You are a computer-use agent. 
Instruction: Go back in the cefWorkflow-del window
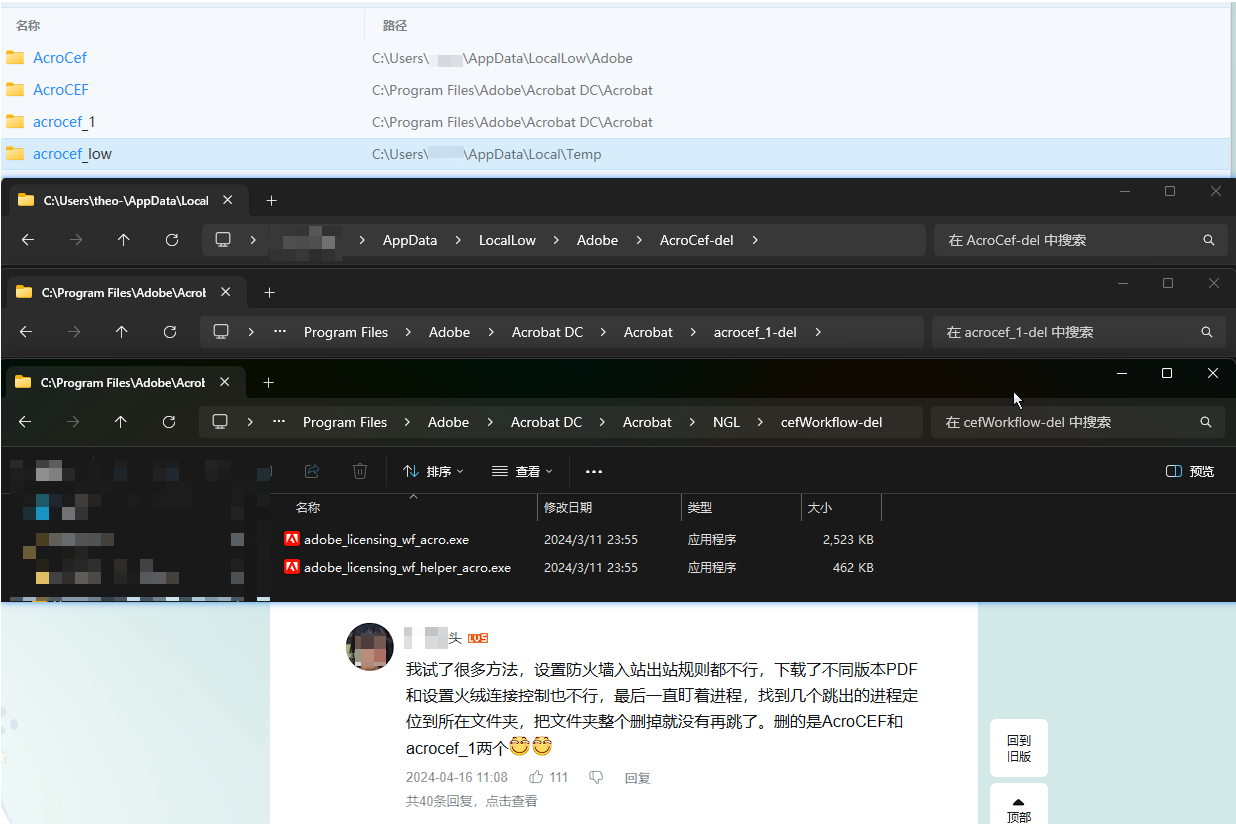click(x=25, y=422)
